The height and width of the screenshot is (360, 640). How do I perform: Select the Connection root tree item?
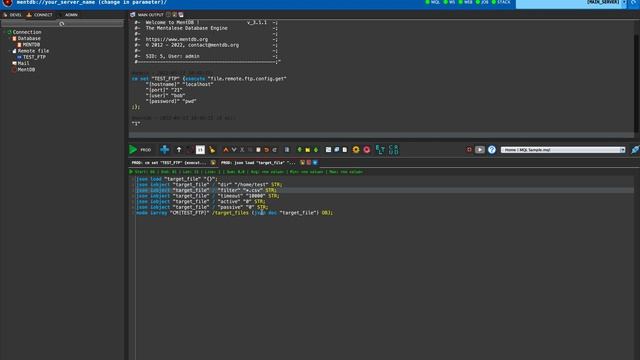pyautogui.click(x=27, y=32)
